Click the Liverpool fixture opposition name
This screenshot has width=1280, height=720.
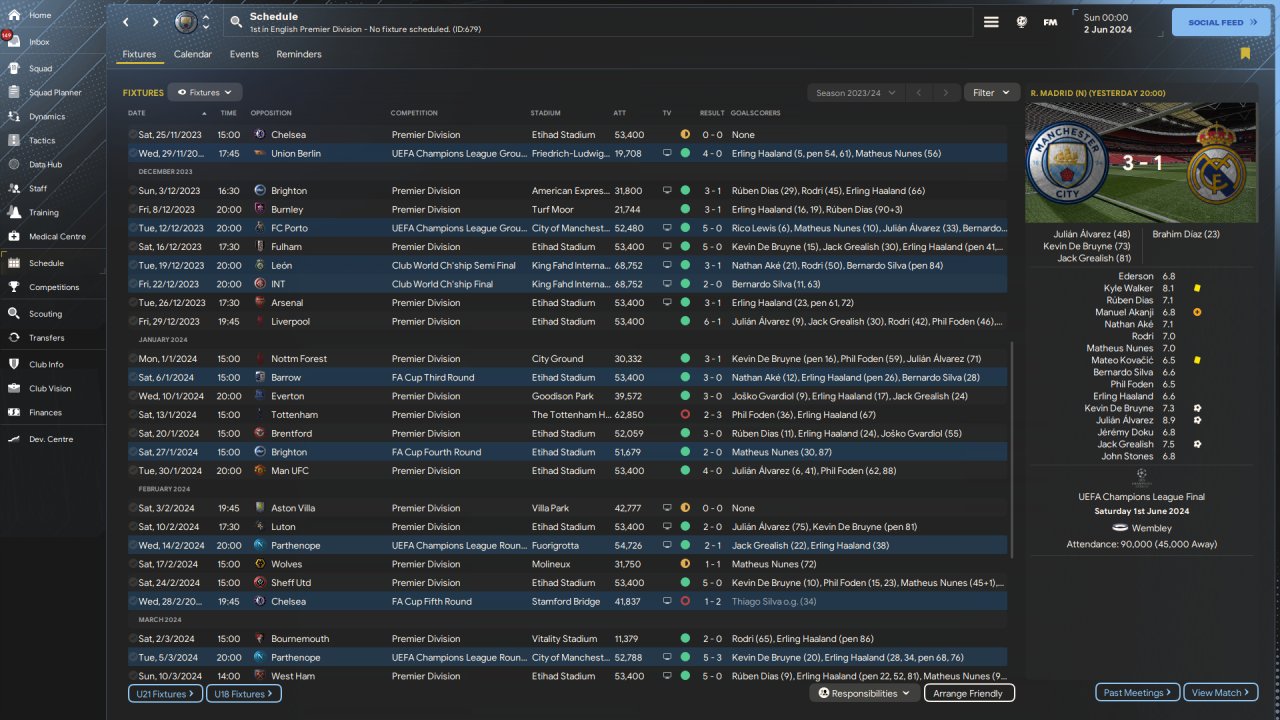291,322
